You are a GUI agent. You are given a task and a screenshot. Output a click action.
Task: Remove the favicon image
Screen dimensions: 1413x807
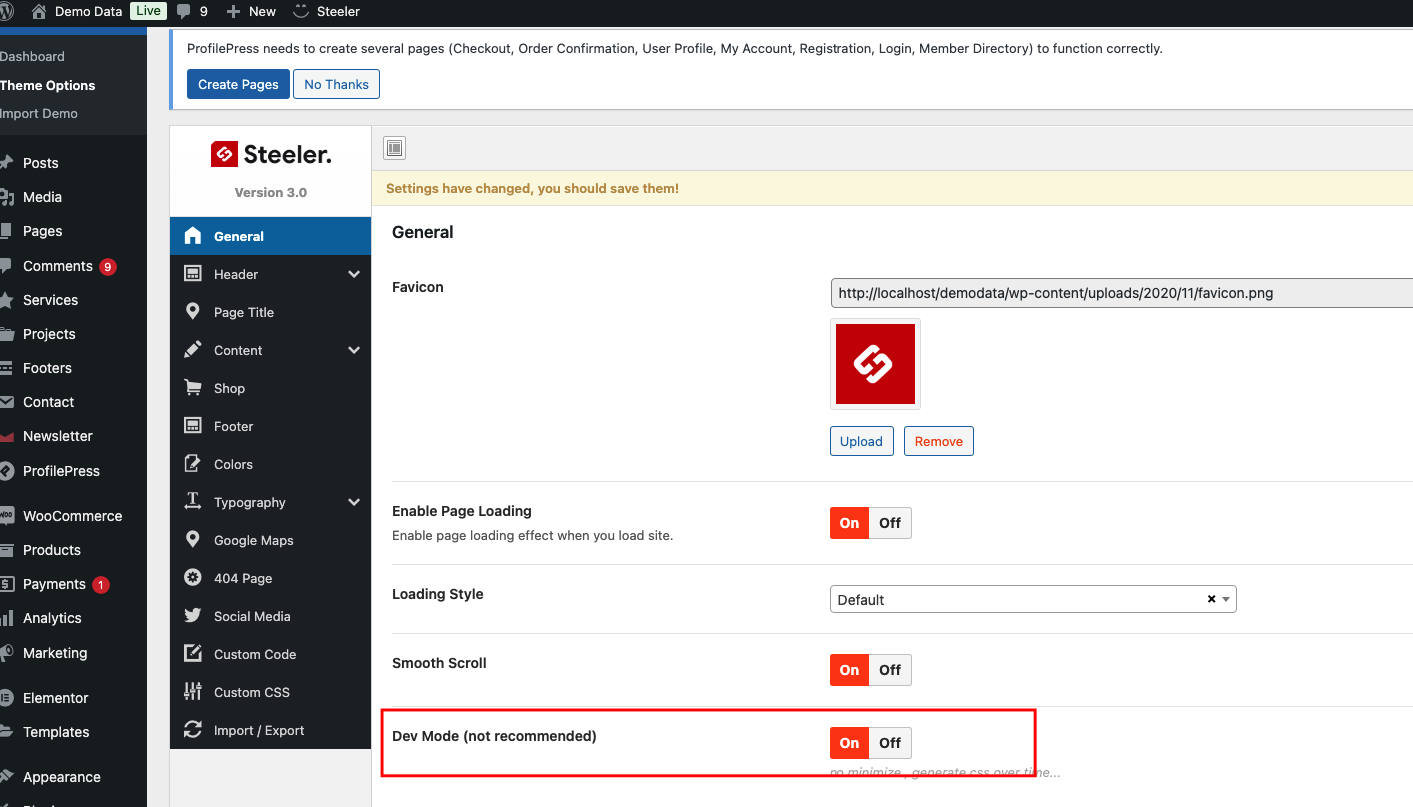[938, 441]
